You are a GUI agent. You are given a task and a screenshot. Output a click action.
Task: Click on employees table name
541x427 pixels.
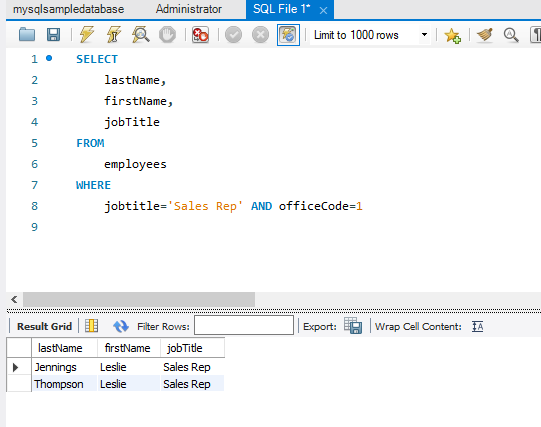click(135, 164)
